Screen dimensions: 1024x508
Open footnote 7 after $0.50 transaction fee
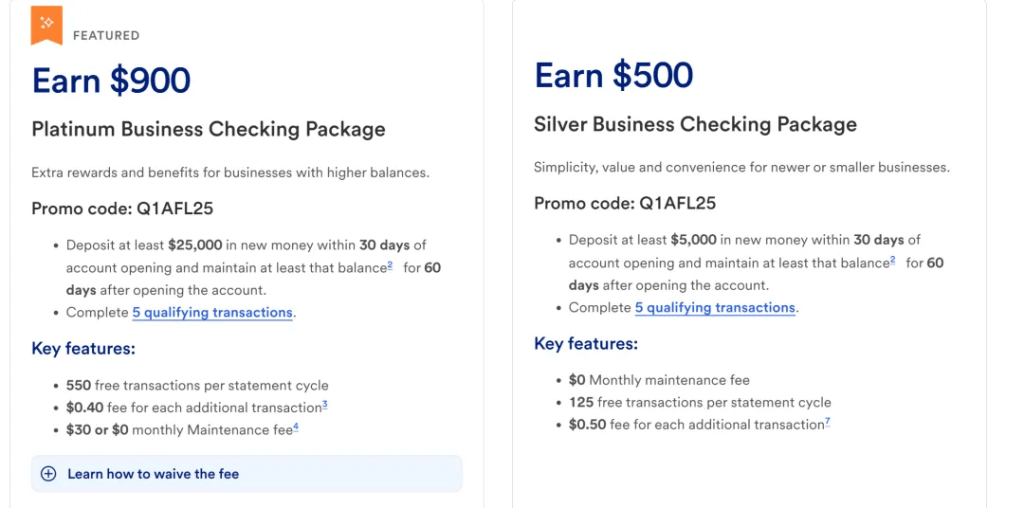click(828, 422)
